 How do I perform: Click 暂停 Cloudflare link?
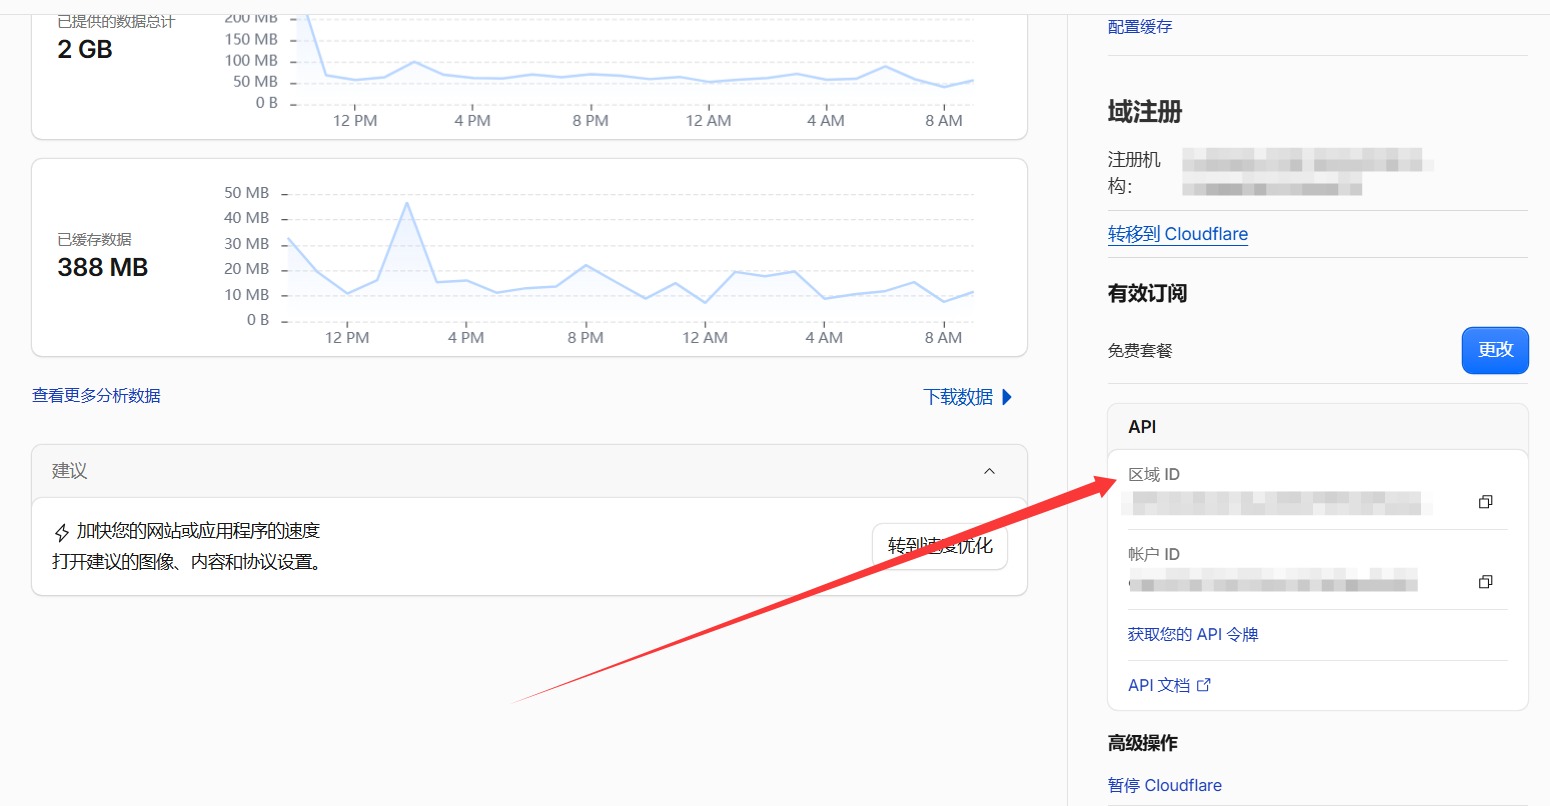click(1165, 785)
